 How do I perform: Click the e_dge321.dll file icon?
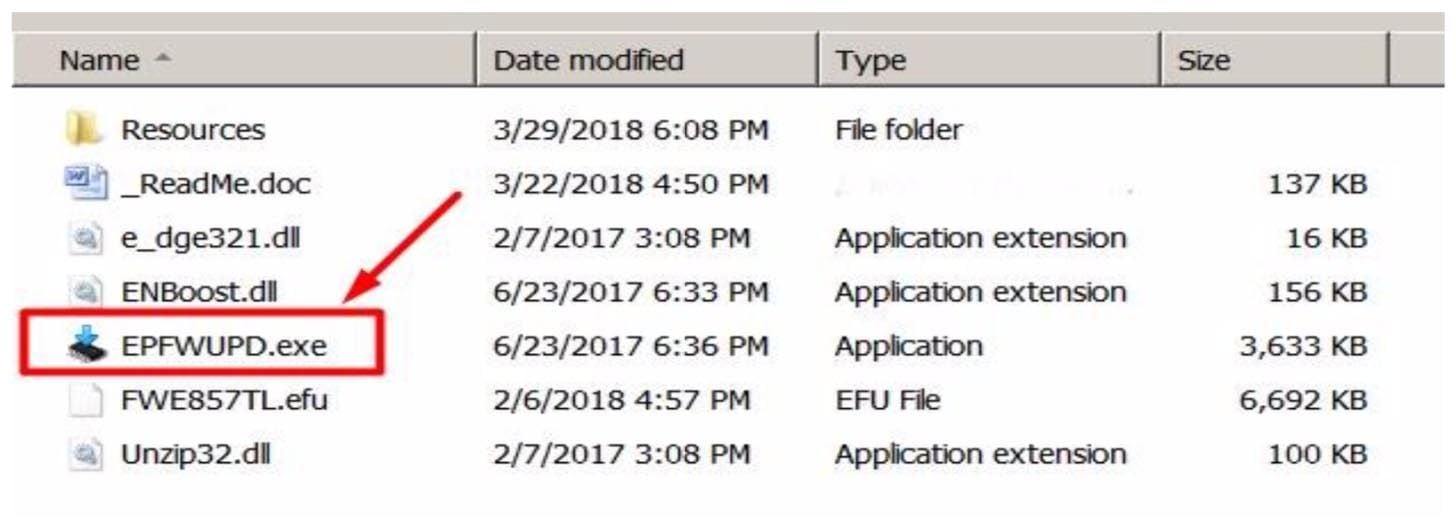(85, 238)
